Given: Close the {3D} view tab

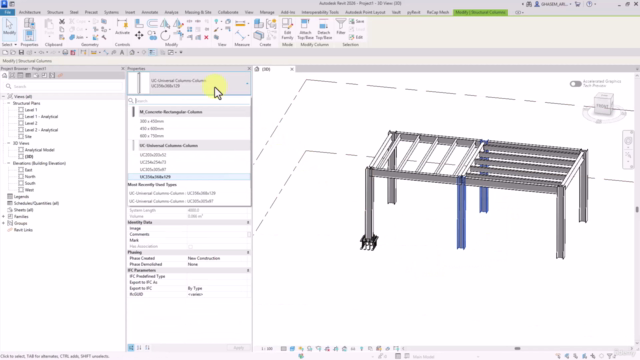Looking at the screenshot, I should point(292,69).
